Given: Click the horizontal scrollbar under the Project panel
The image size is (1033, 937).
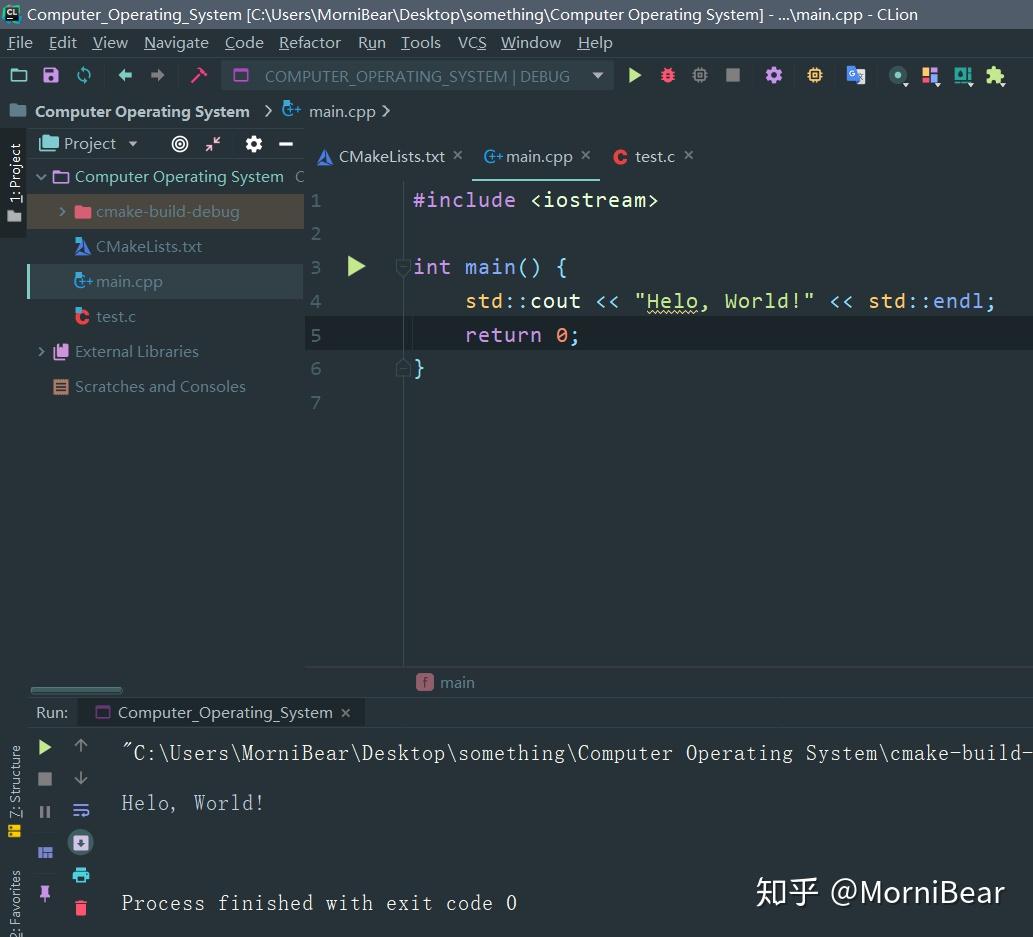Looking at the screenshot, I should point(76,690).
